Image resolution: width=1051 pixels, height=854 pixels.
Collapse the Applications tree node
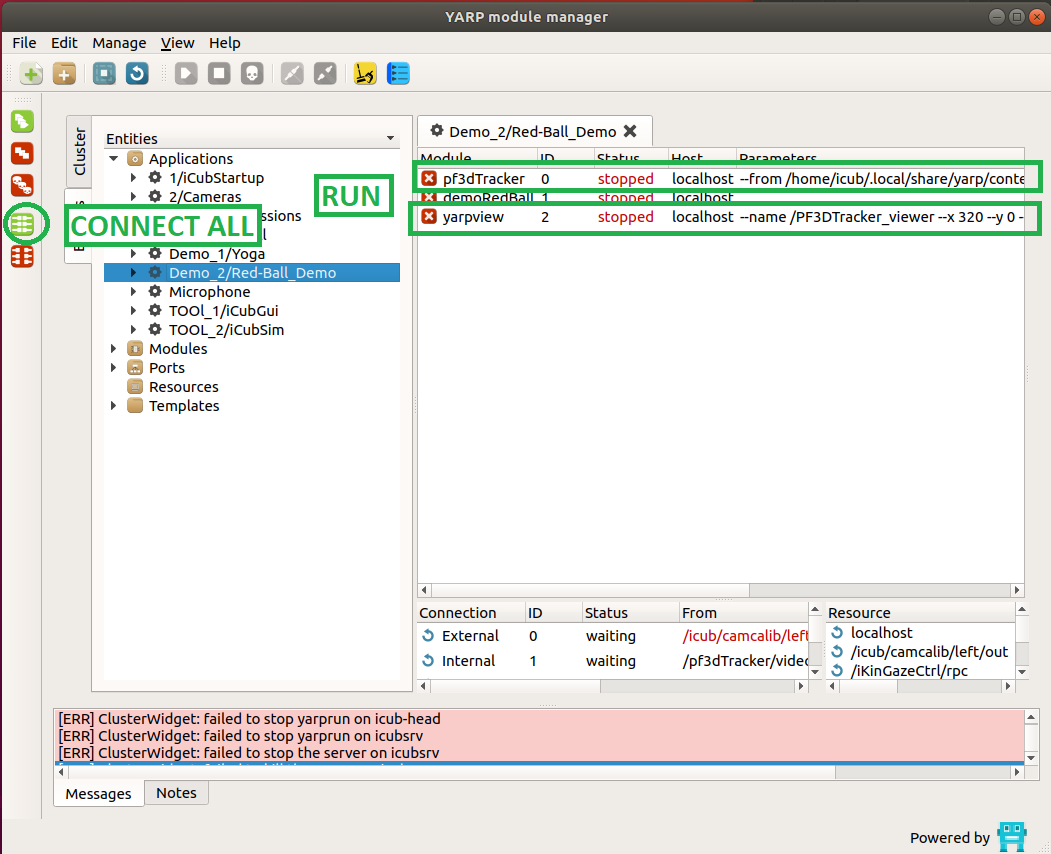[x=114, y=159]
